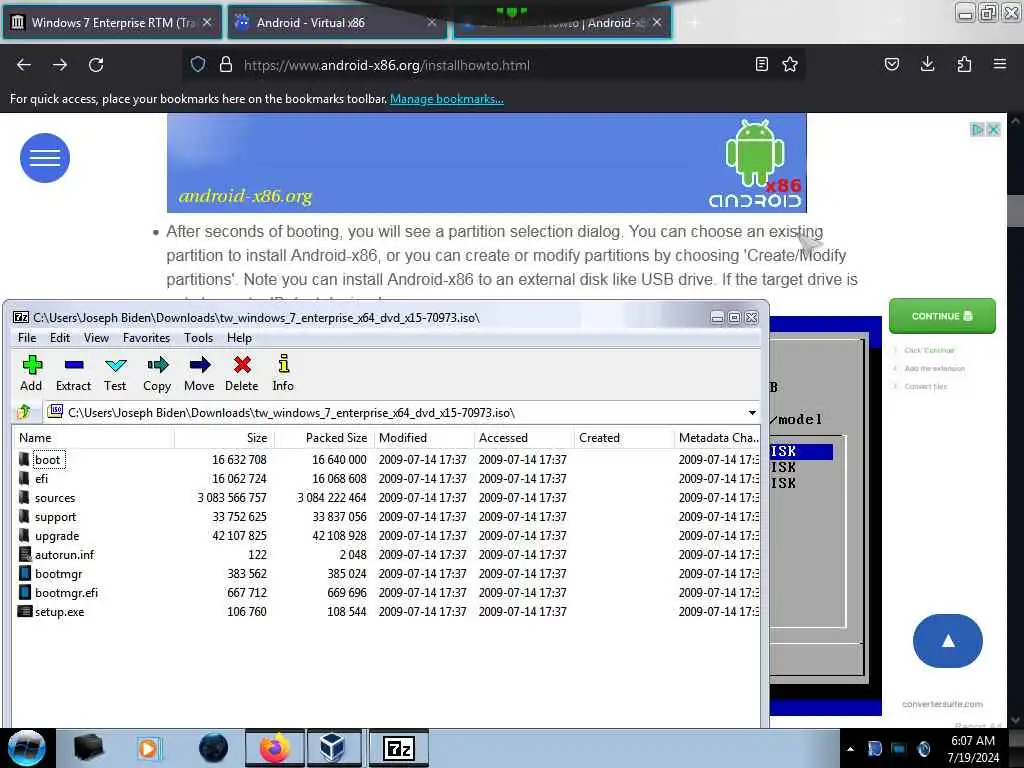Show hidden system tray icons
This screenshot has height=768, width=1024.
850,749
